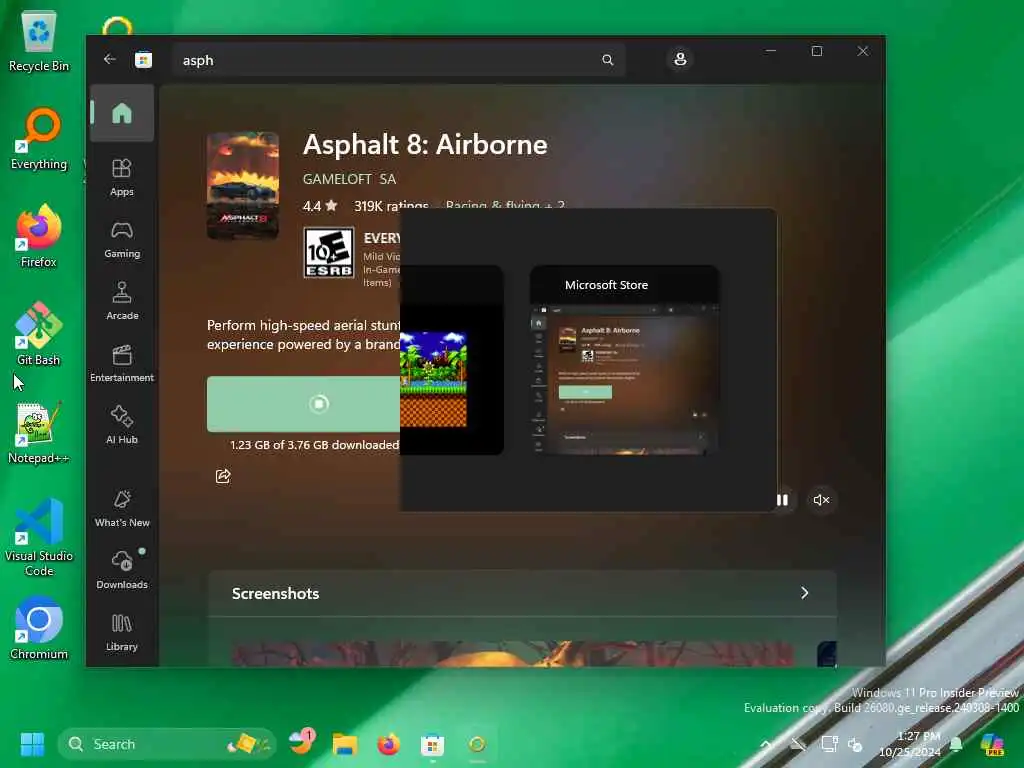Click the Asphalt 8: Airborne title

(425, 145)
